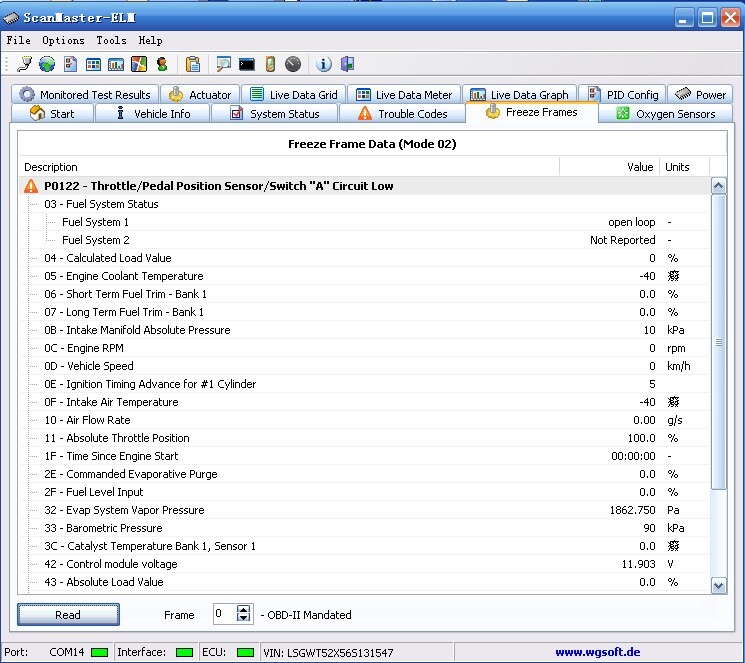Screen dimensions: 745x663
Task: Switch to Live Data Grid tab
Action: pyautogui.click(x=294, y=95)
